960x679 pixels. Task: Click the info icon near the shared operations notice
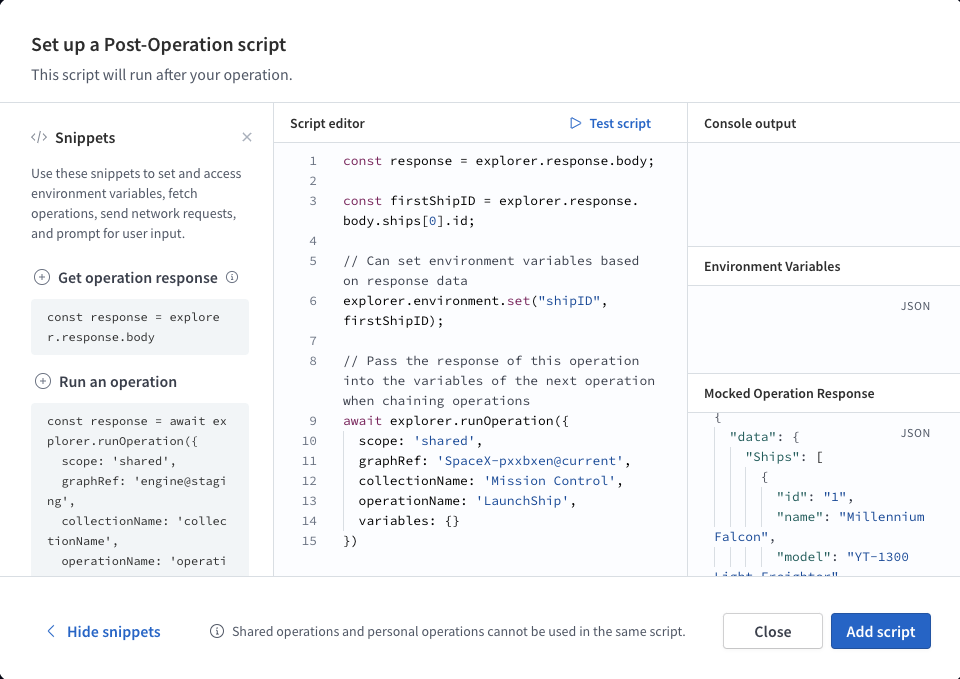(x=215, y=631)
